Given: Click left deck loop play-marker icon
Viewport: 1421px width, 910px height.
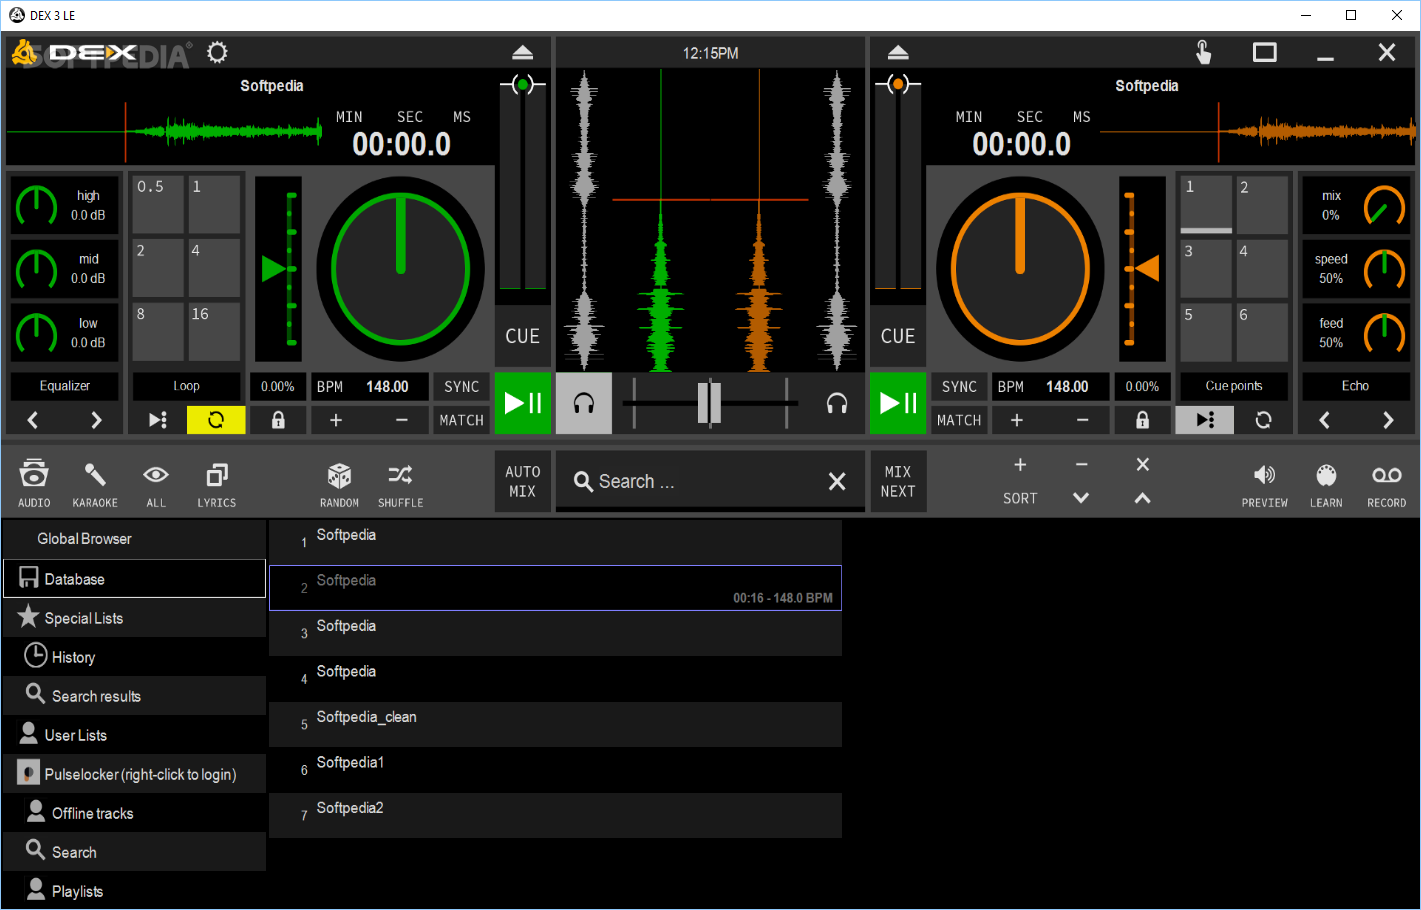Looking at the screenshot, I should 158,420.
